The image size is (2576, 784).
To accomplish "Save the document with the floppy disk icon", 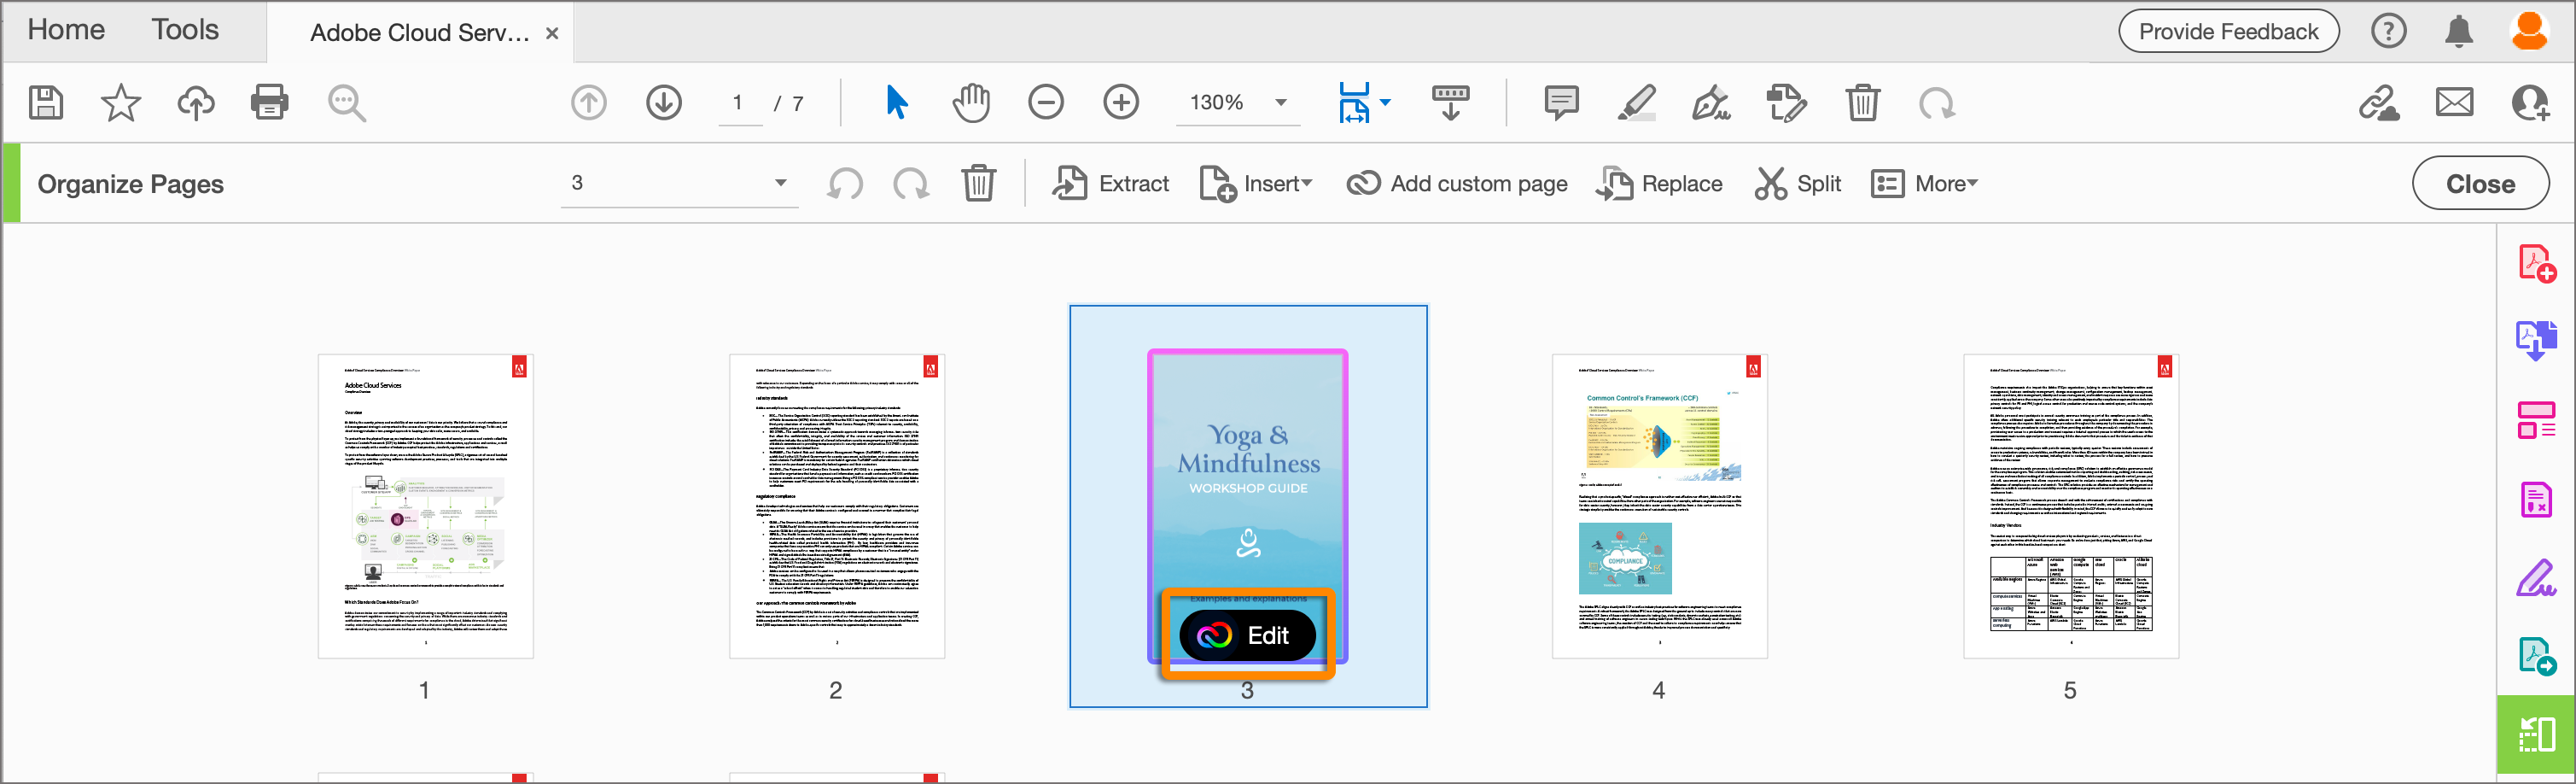I will [x=46, y=102].
